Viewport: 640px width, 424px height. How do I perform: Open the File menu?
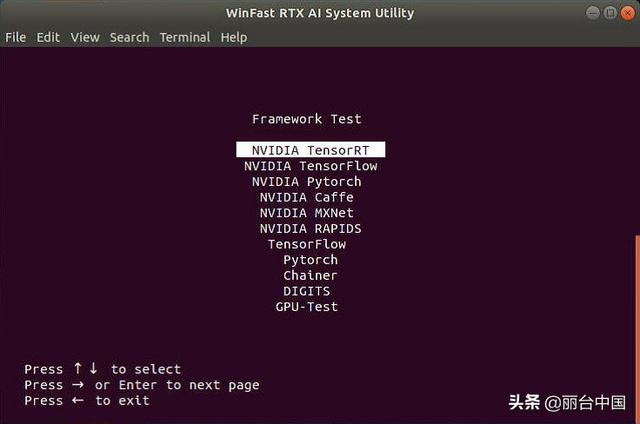(x=16, y=38)
